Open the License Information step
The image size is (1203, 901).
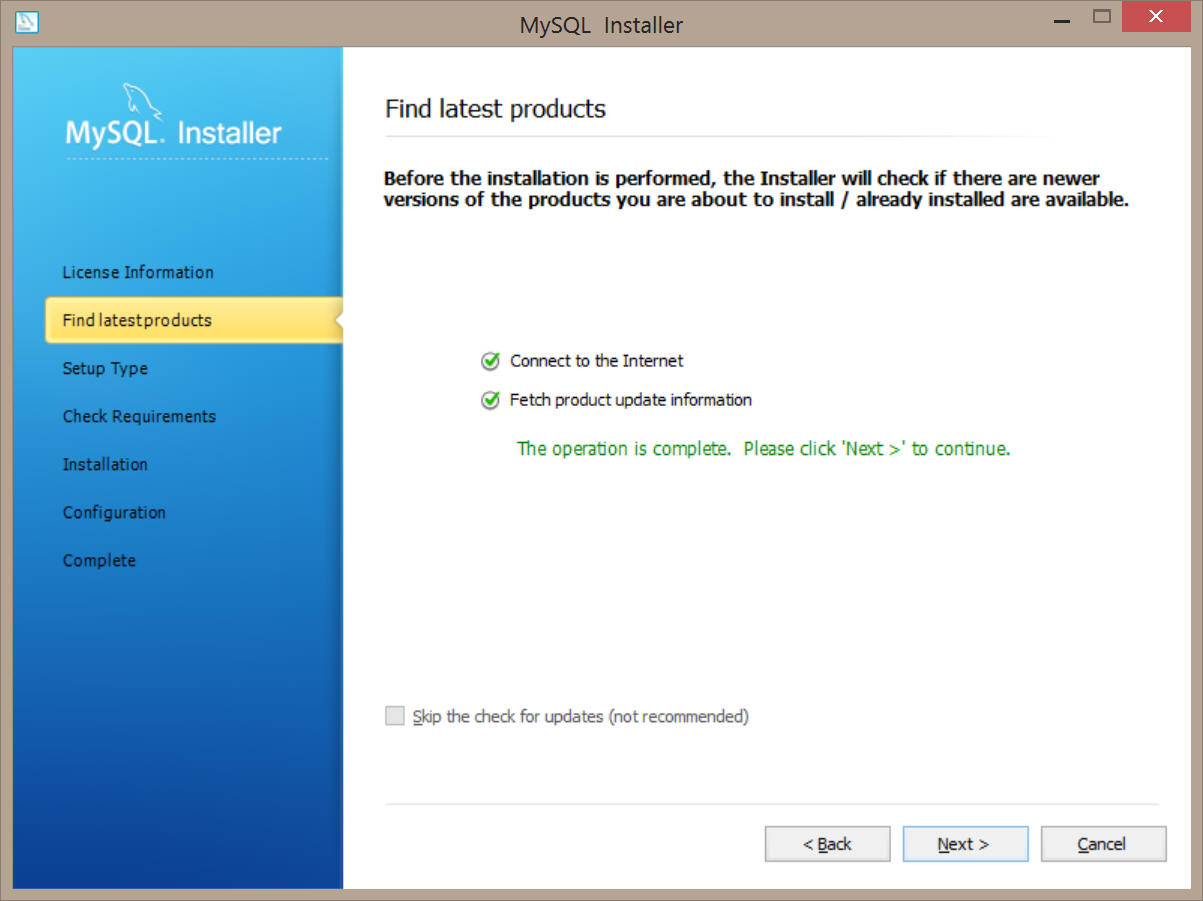[138, 272]
